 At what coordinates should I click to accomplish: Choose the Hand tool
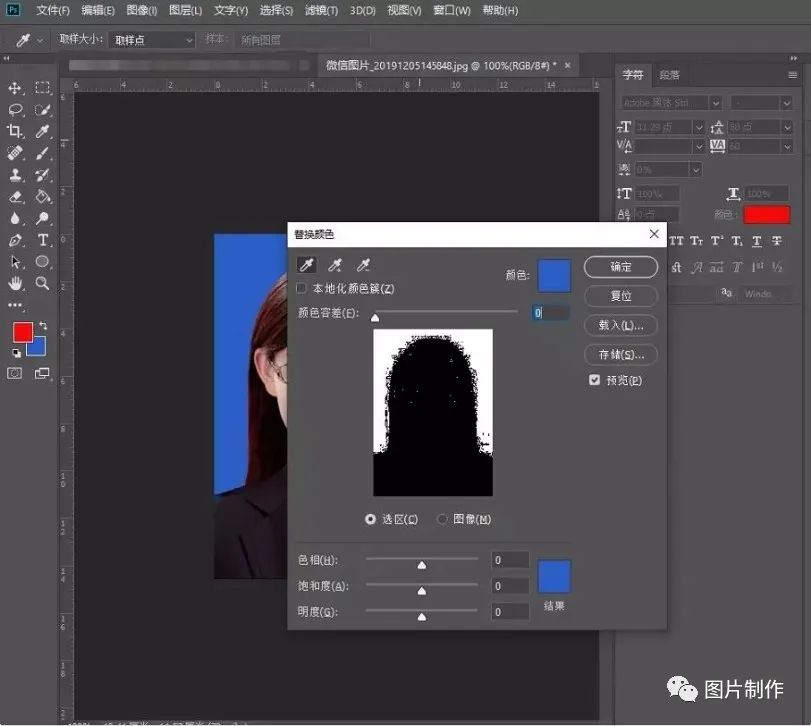(x=16, y=284)
